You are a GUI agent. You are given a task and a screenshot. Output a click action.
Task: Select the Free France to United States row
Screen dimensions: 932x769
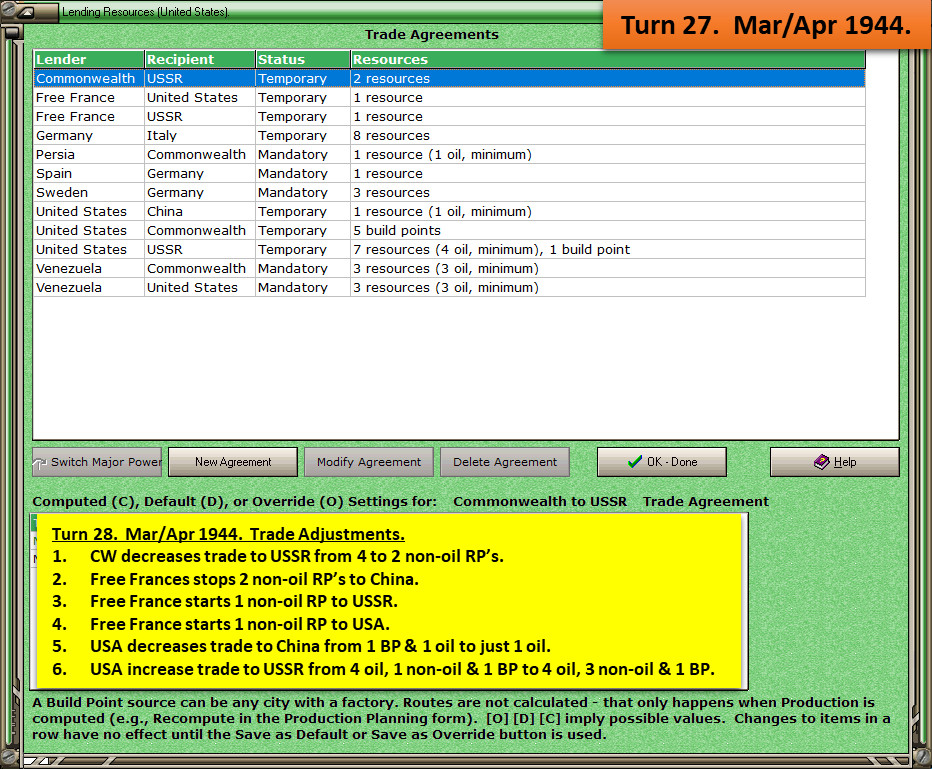[x=449, y=97]
